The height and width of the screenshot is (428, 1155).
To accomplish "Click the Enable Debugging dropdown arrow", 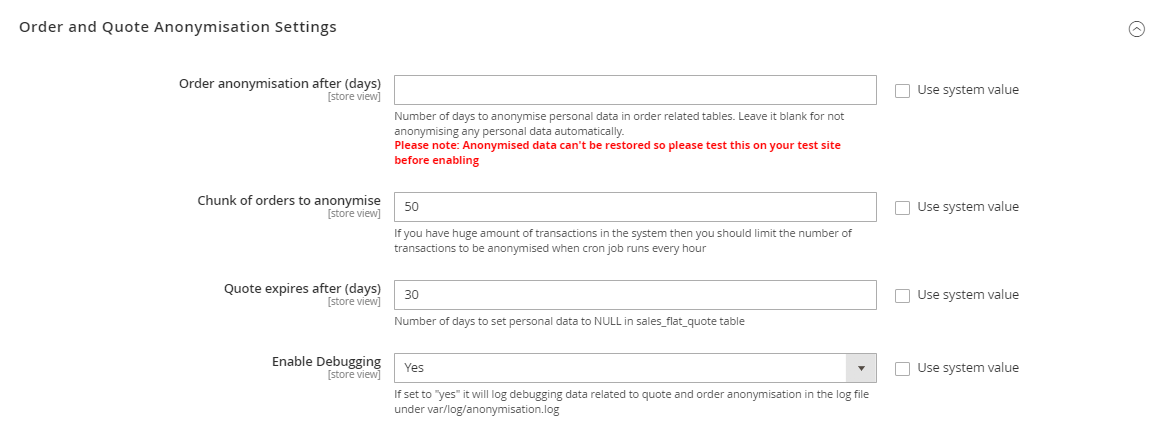I will (x=861, y=368).
